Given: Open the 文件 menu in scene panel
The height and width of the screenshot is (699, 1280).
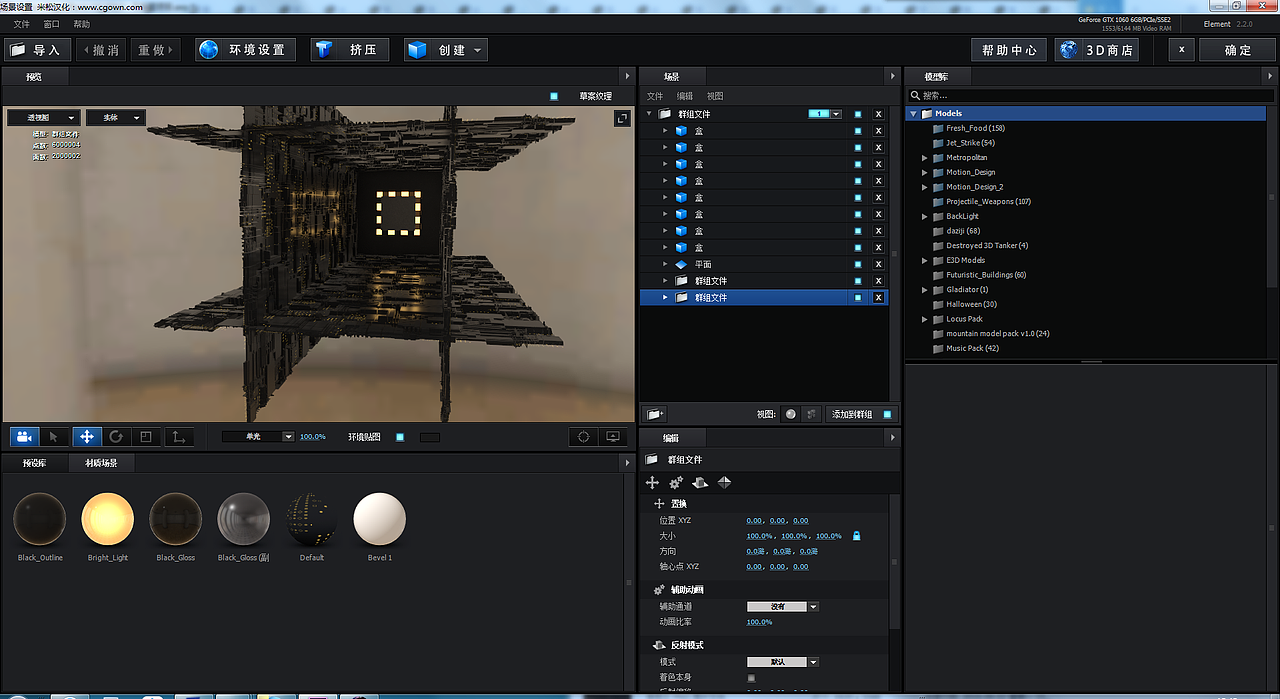Looking at the screenshot, I should (655, 95).
